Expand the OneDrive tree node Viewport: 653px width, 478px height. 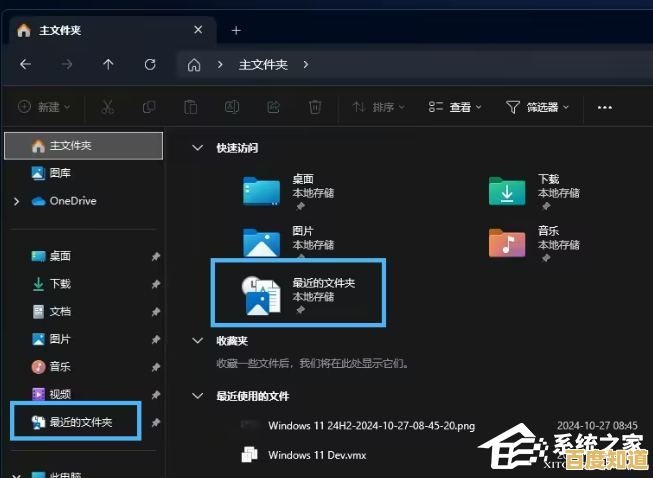pos(17,201)
